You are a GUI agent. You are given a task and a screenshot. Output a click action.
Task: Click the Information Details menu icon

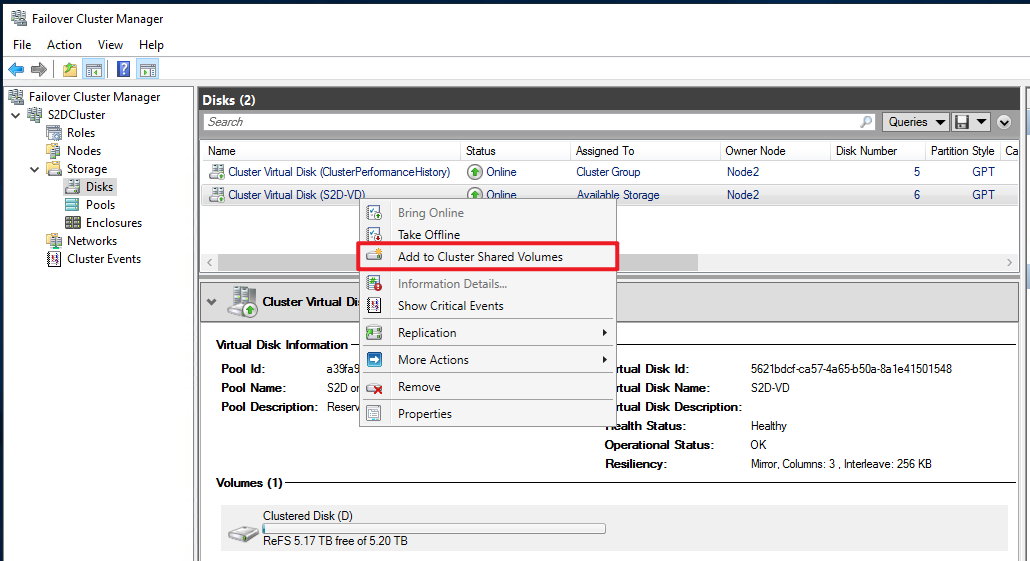tap(374, 284)
